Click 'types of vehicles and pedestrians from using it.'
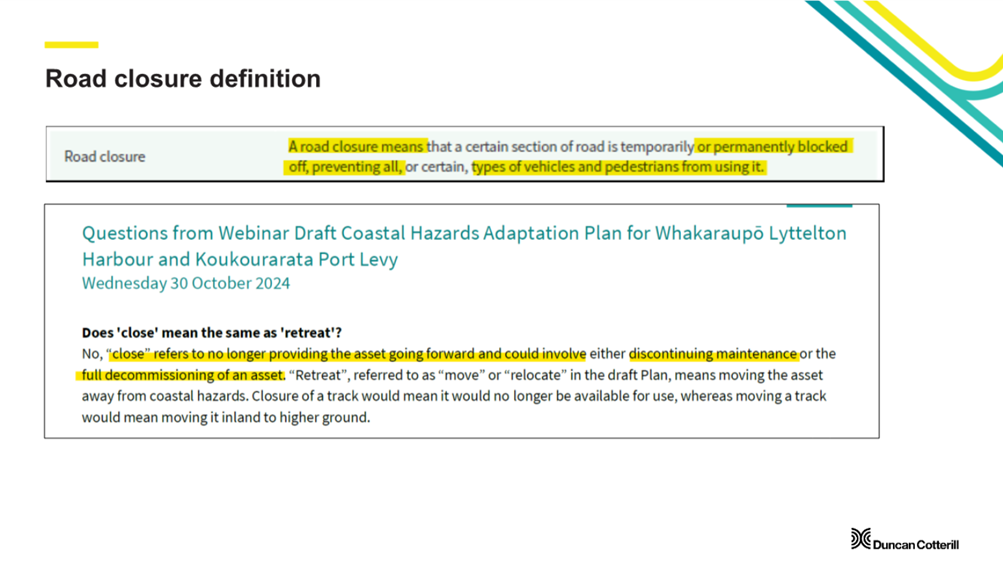Image resolution: width=1003 pixels, height=565 pixels. point(618,167)
